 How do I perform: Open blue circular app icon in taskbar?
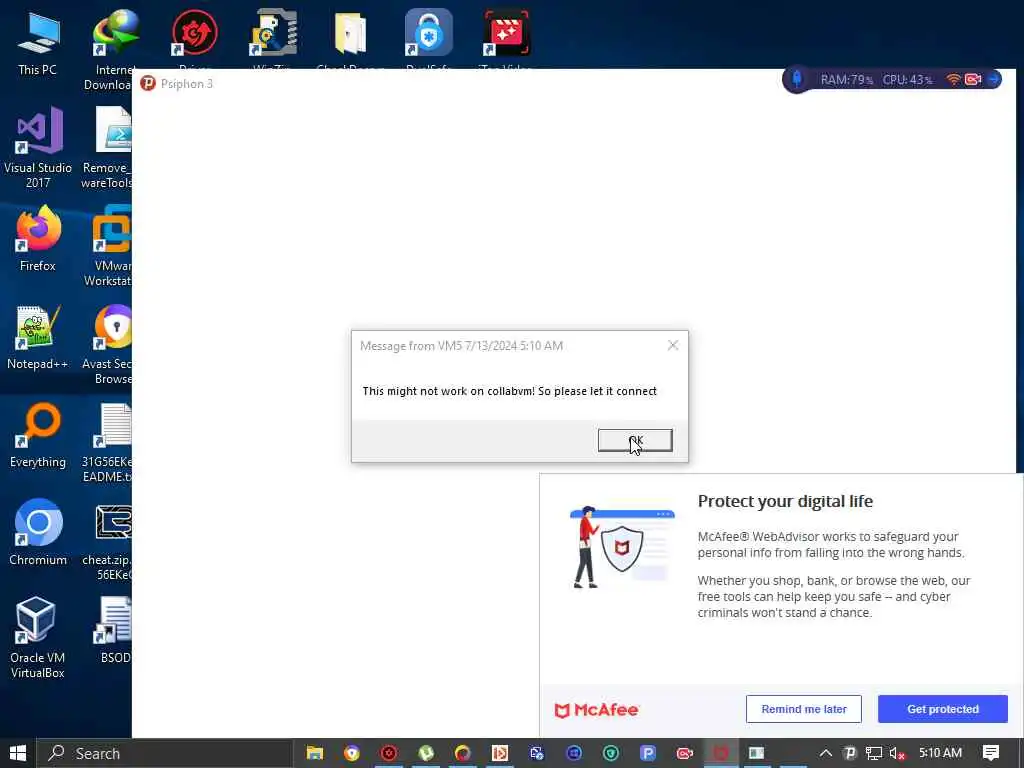573,753
